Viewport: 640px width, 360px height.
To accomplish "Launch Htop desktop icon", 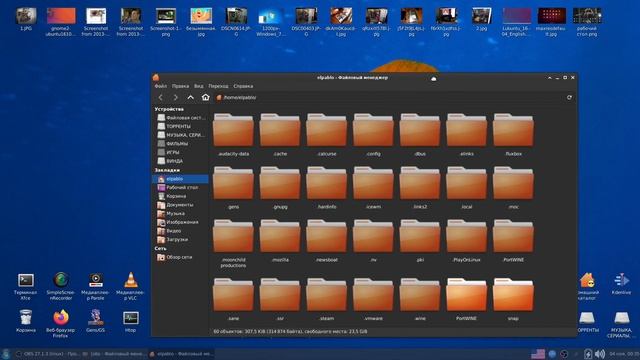I will (131, 321).
